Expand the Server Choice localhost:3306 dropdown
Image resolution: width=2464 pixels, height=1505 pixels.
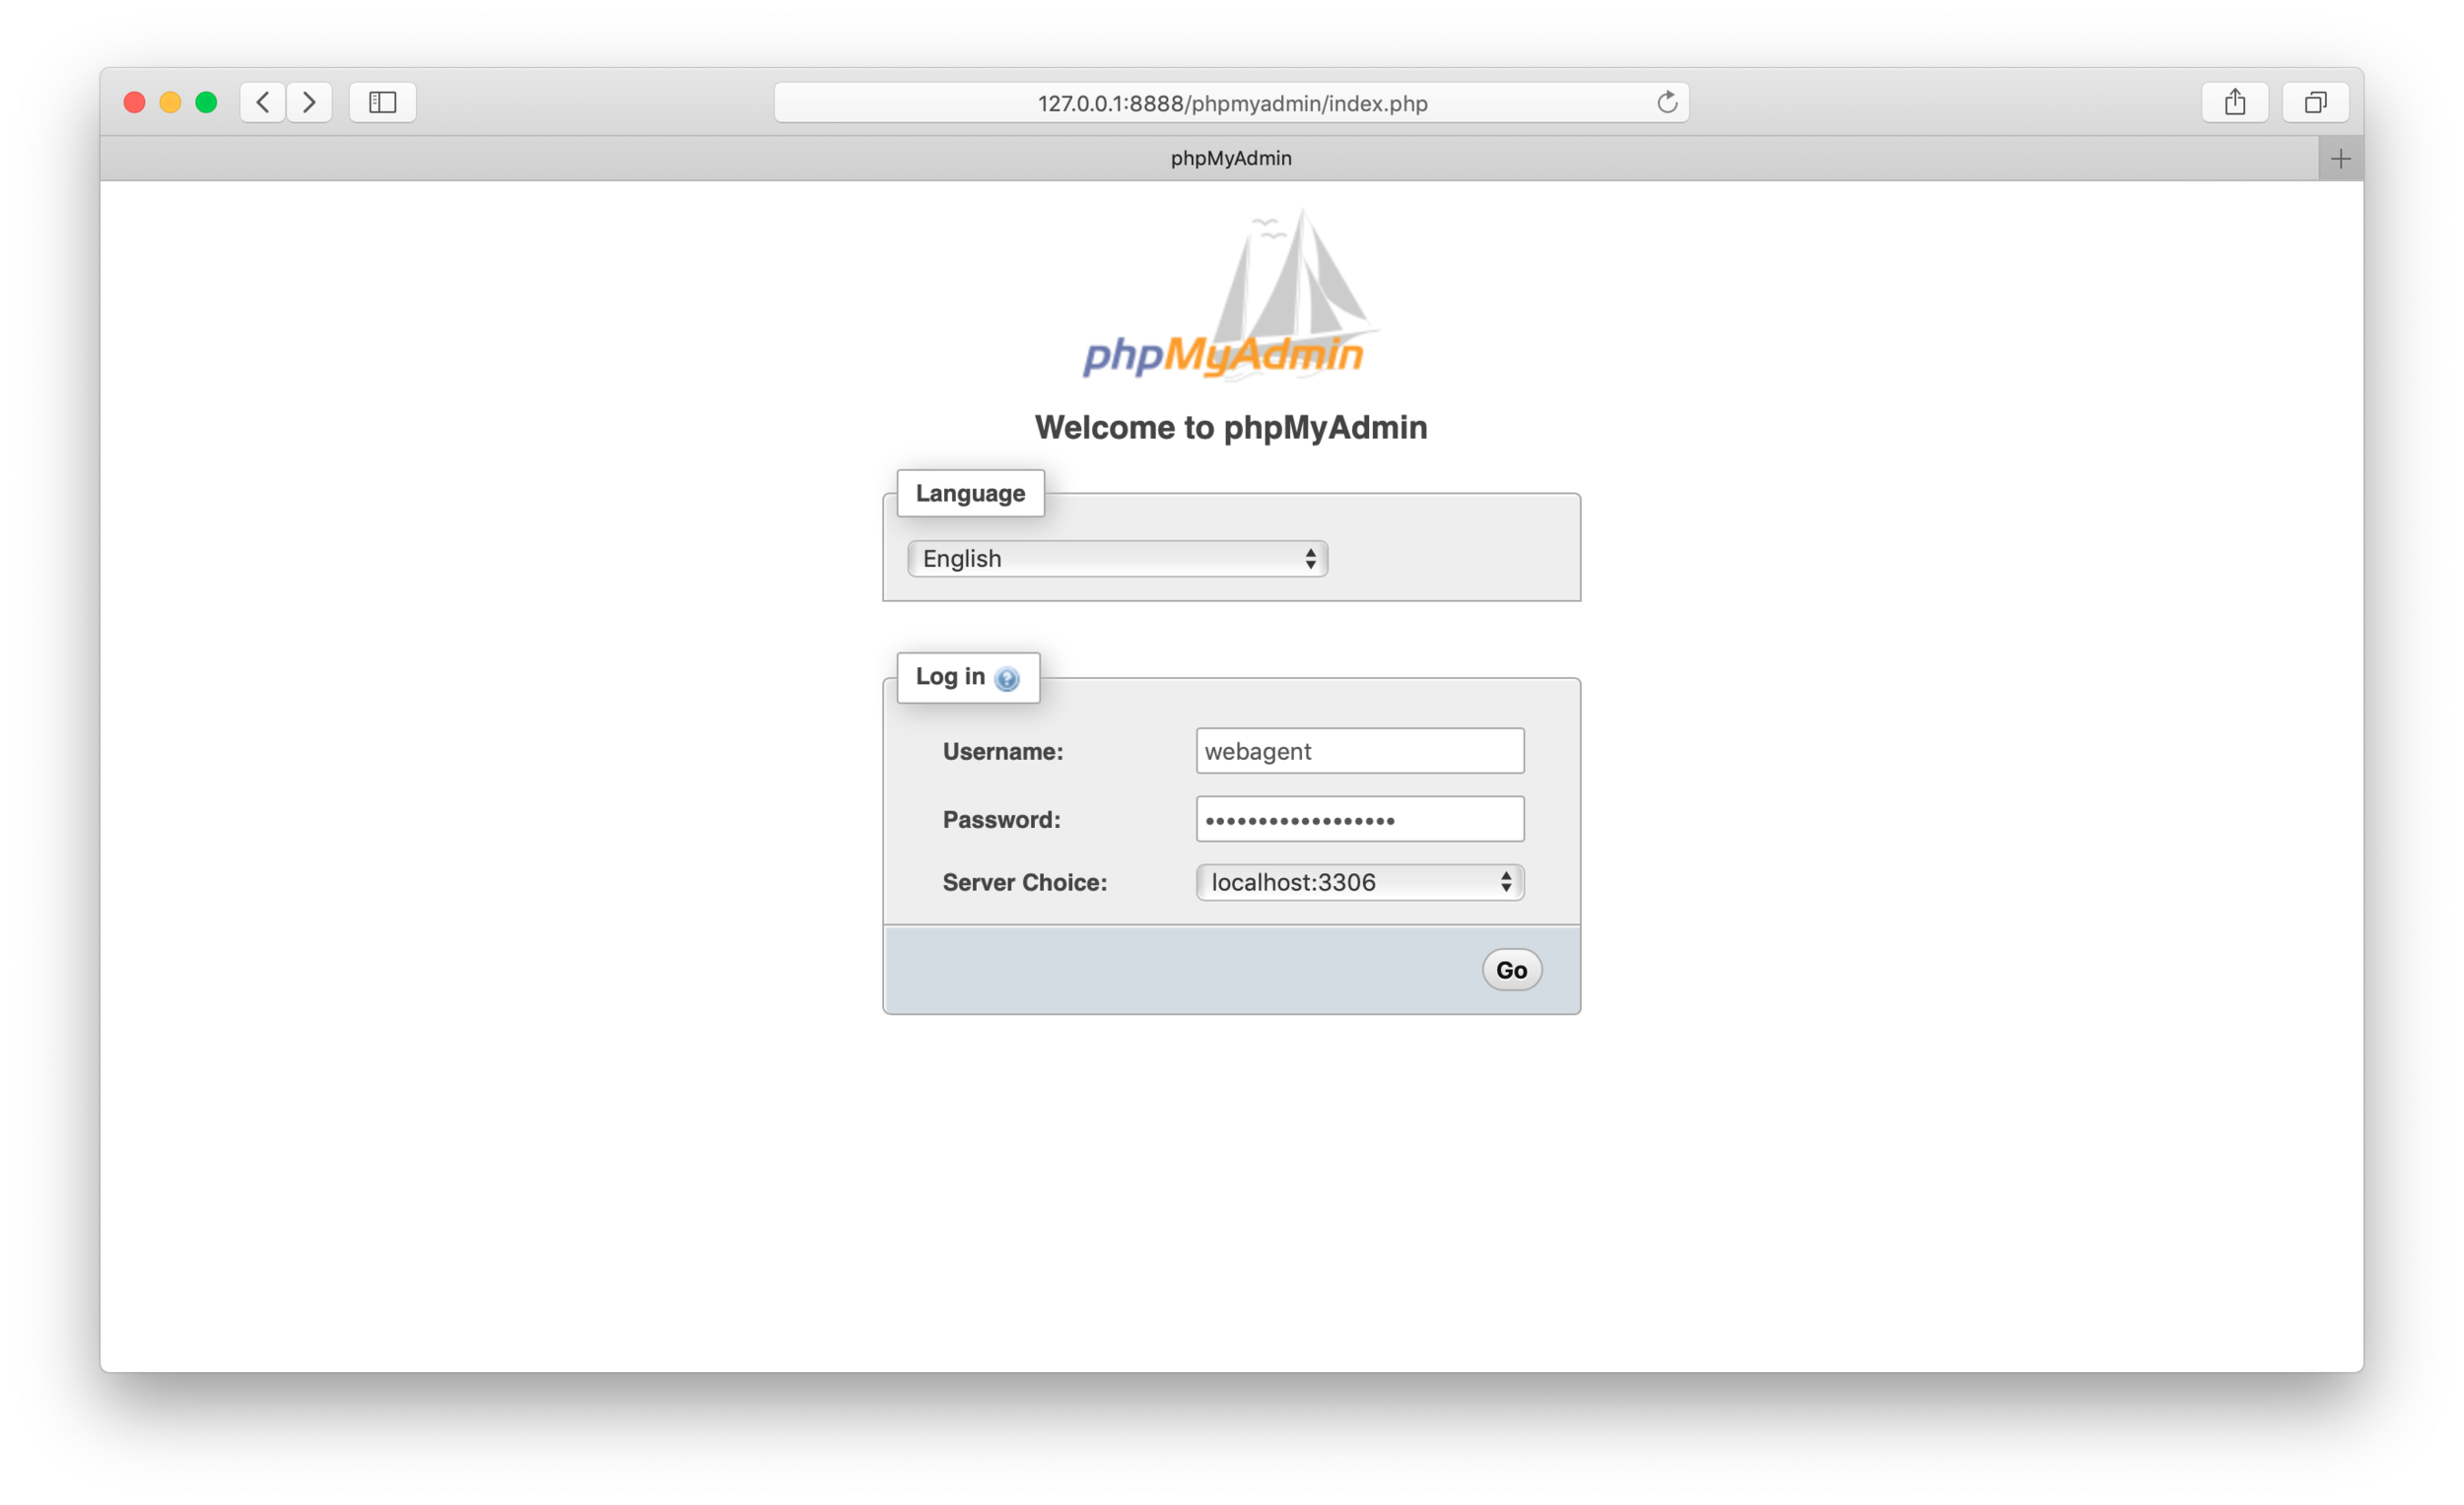tap(1359, 882)
